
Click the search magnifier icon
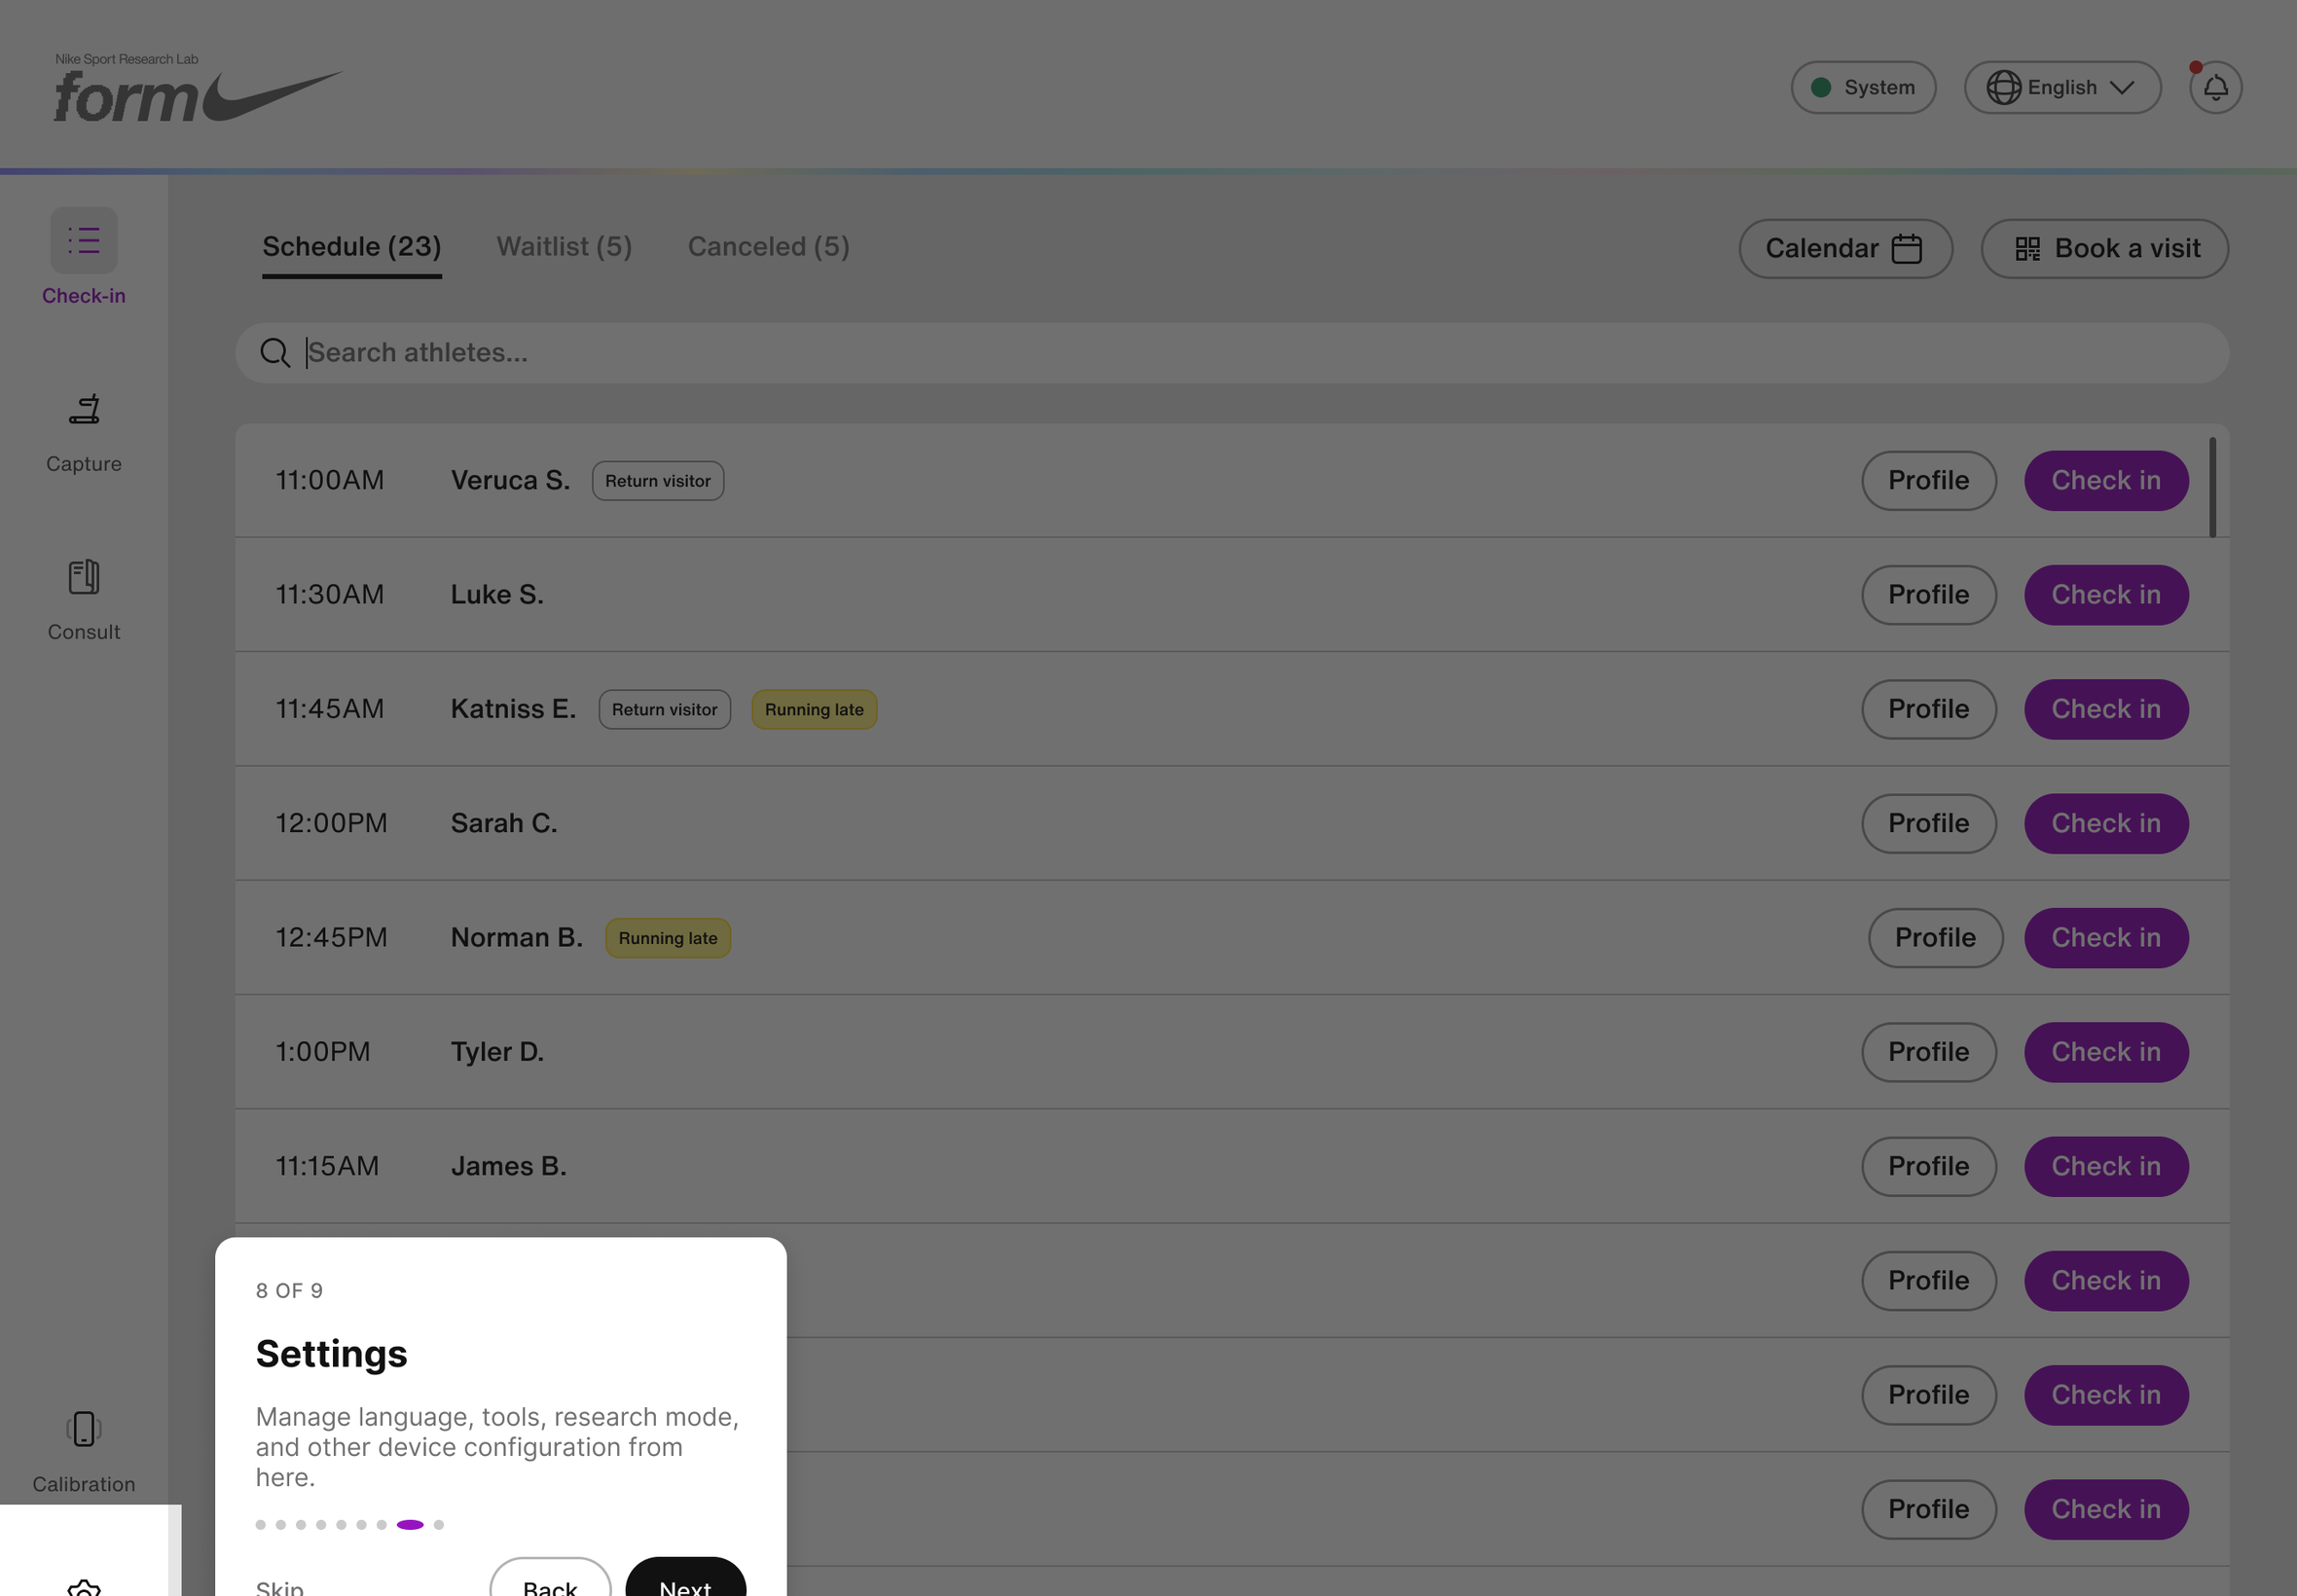(x=275, y=353)
